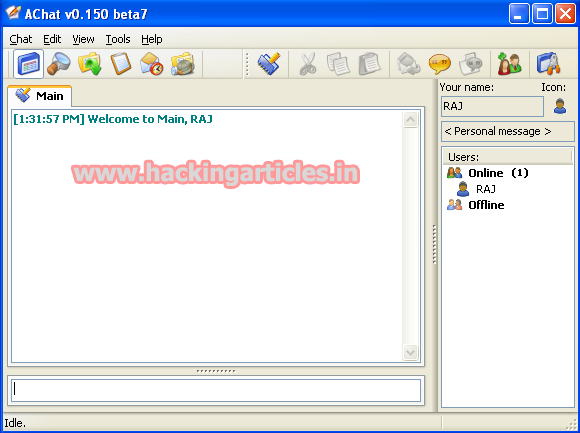Click the orange speech bubble quote icon
Image resolution: width=580 pixels, height=433 pixels.
pos(439,64)
